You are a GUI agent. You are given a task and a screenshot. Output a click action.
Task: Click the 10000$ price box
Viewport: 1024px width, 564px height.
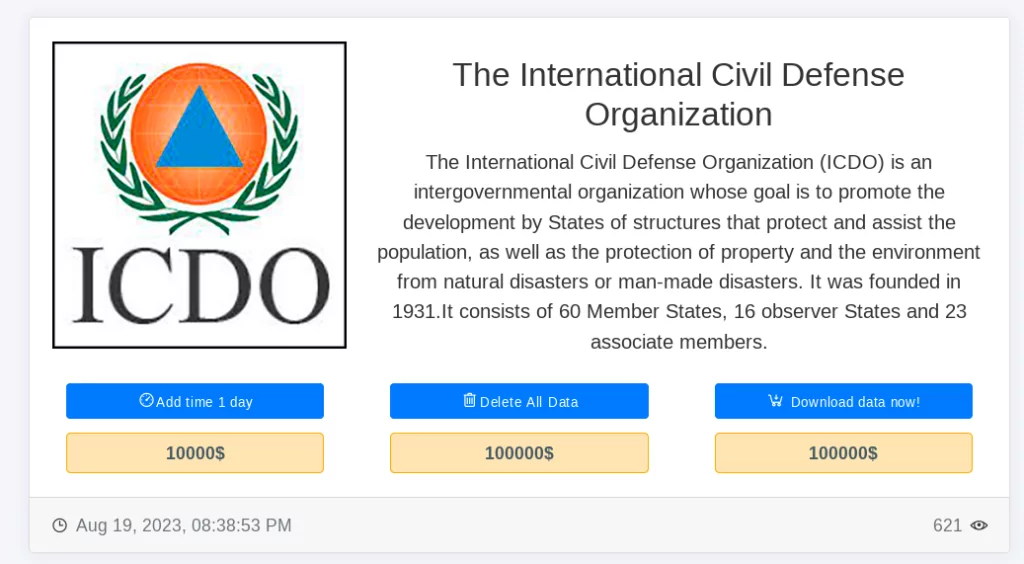click(195, 453)
